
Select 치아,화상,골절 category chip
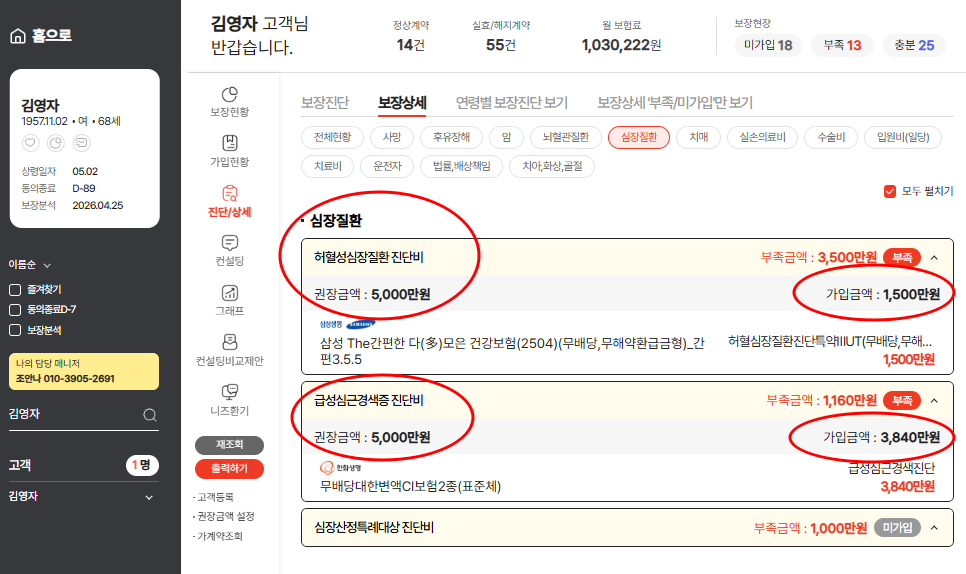click(x=552, y=166)
